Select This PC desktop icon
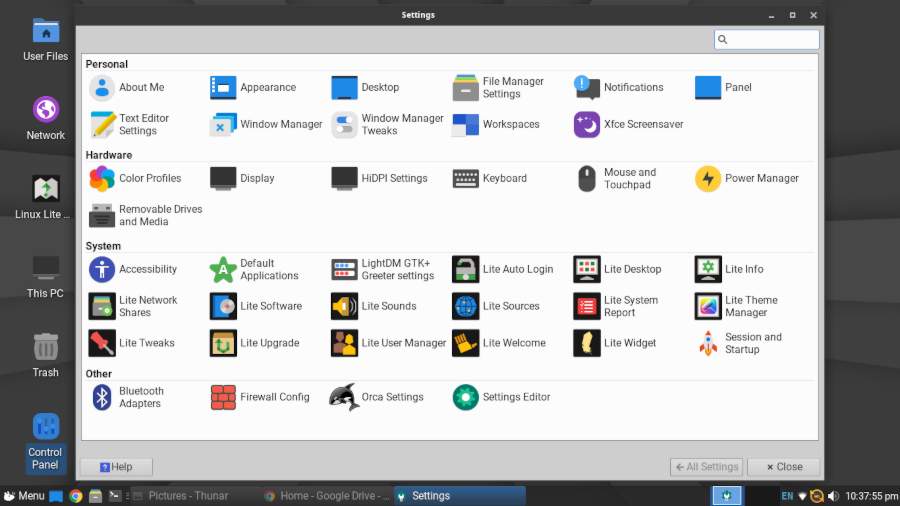Image resolution: width=900 pixels, height=506 pixels. [45, 277]
